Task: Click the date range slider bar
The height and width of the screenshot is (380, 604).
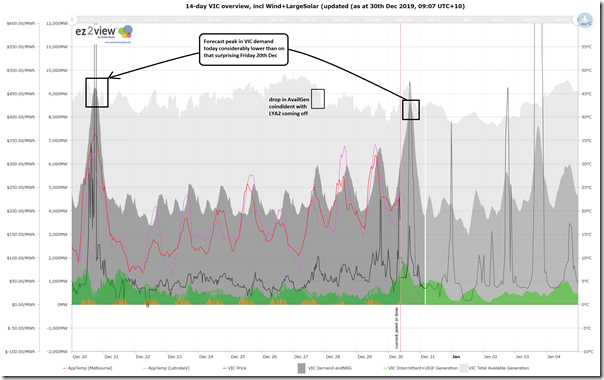Action: pyautogui.click(x=325, y=19)
